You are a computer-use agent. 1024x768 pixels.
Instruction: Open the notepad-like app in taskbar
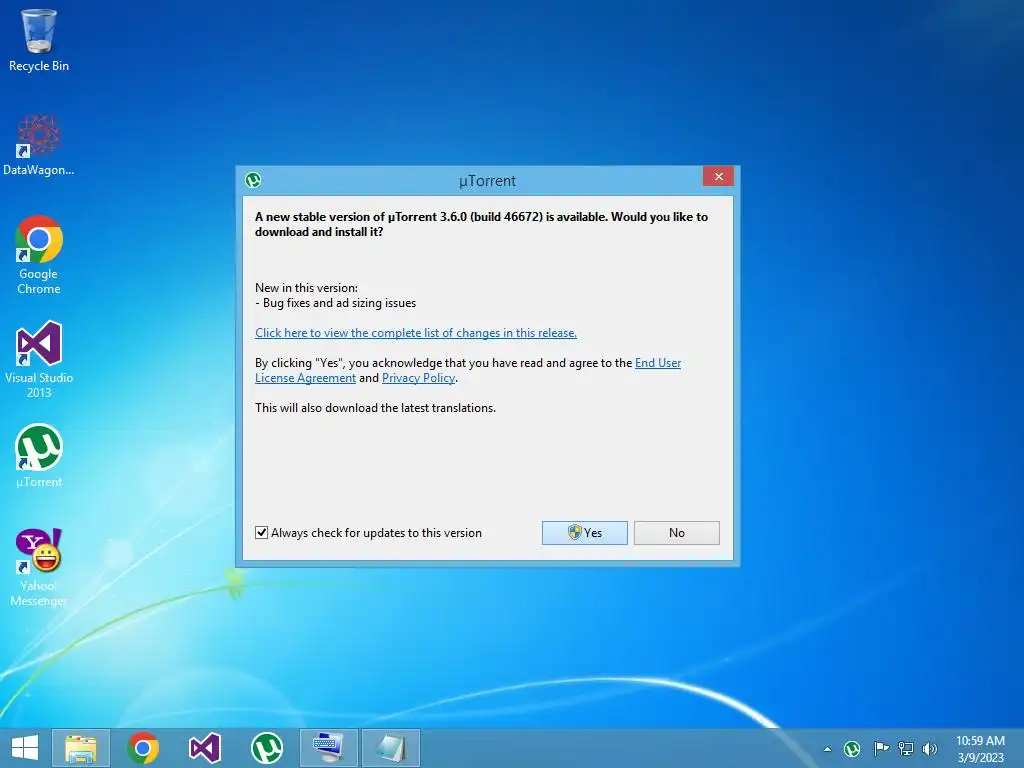coord(391,748)
